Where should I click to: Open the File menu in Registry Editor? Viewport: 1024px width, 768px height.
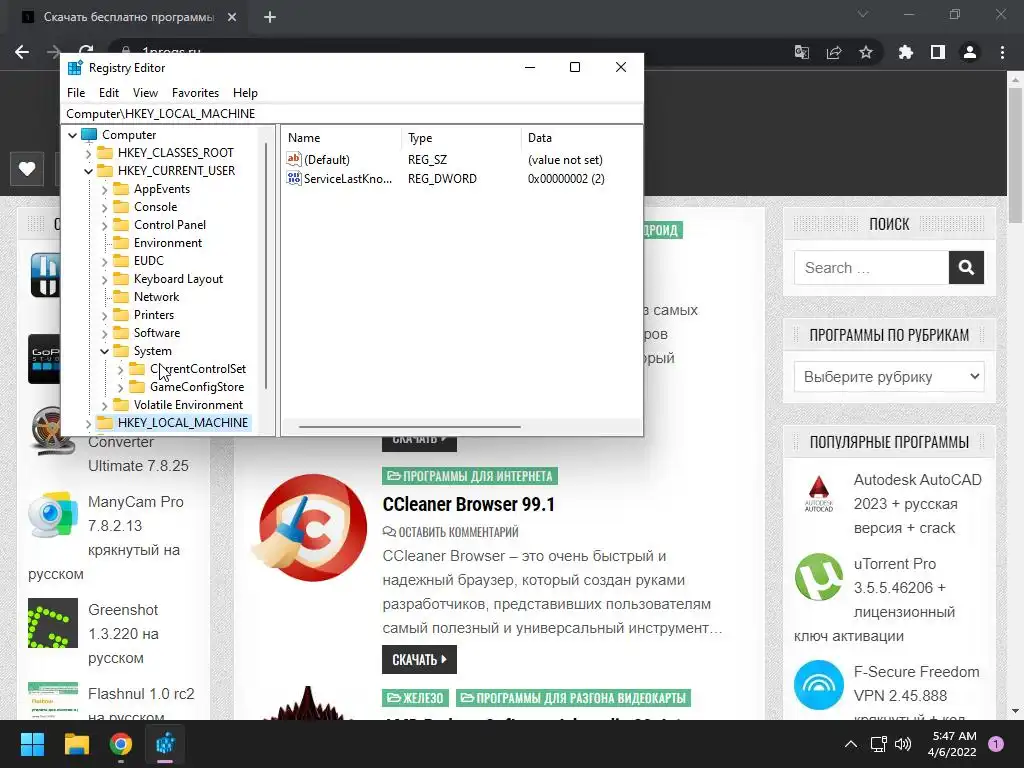click(x=76, y=93)
